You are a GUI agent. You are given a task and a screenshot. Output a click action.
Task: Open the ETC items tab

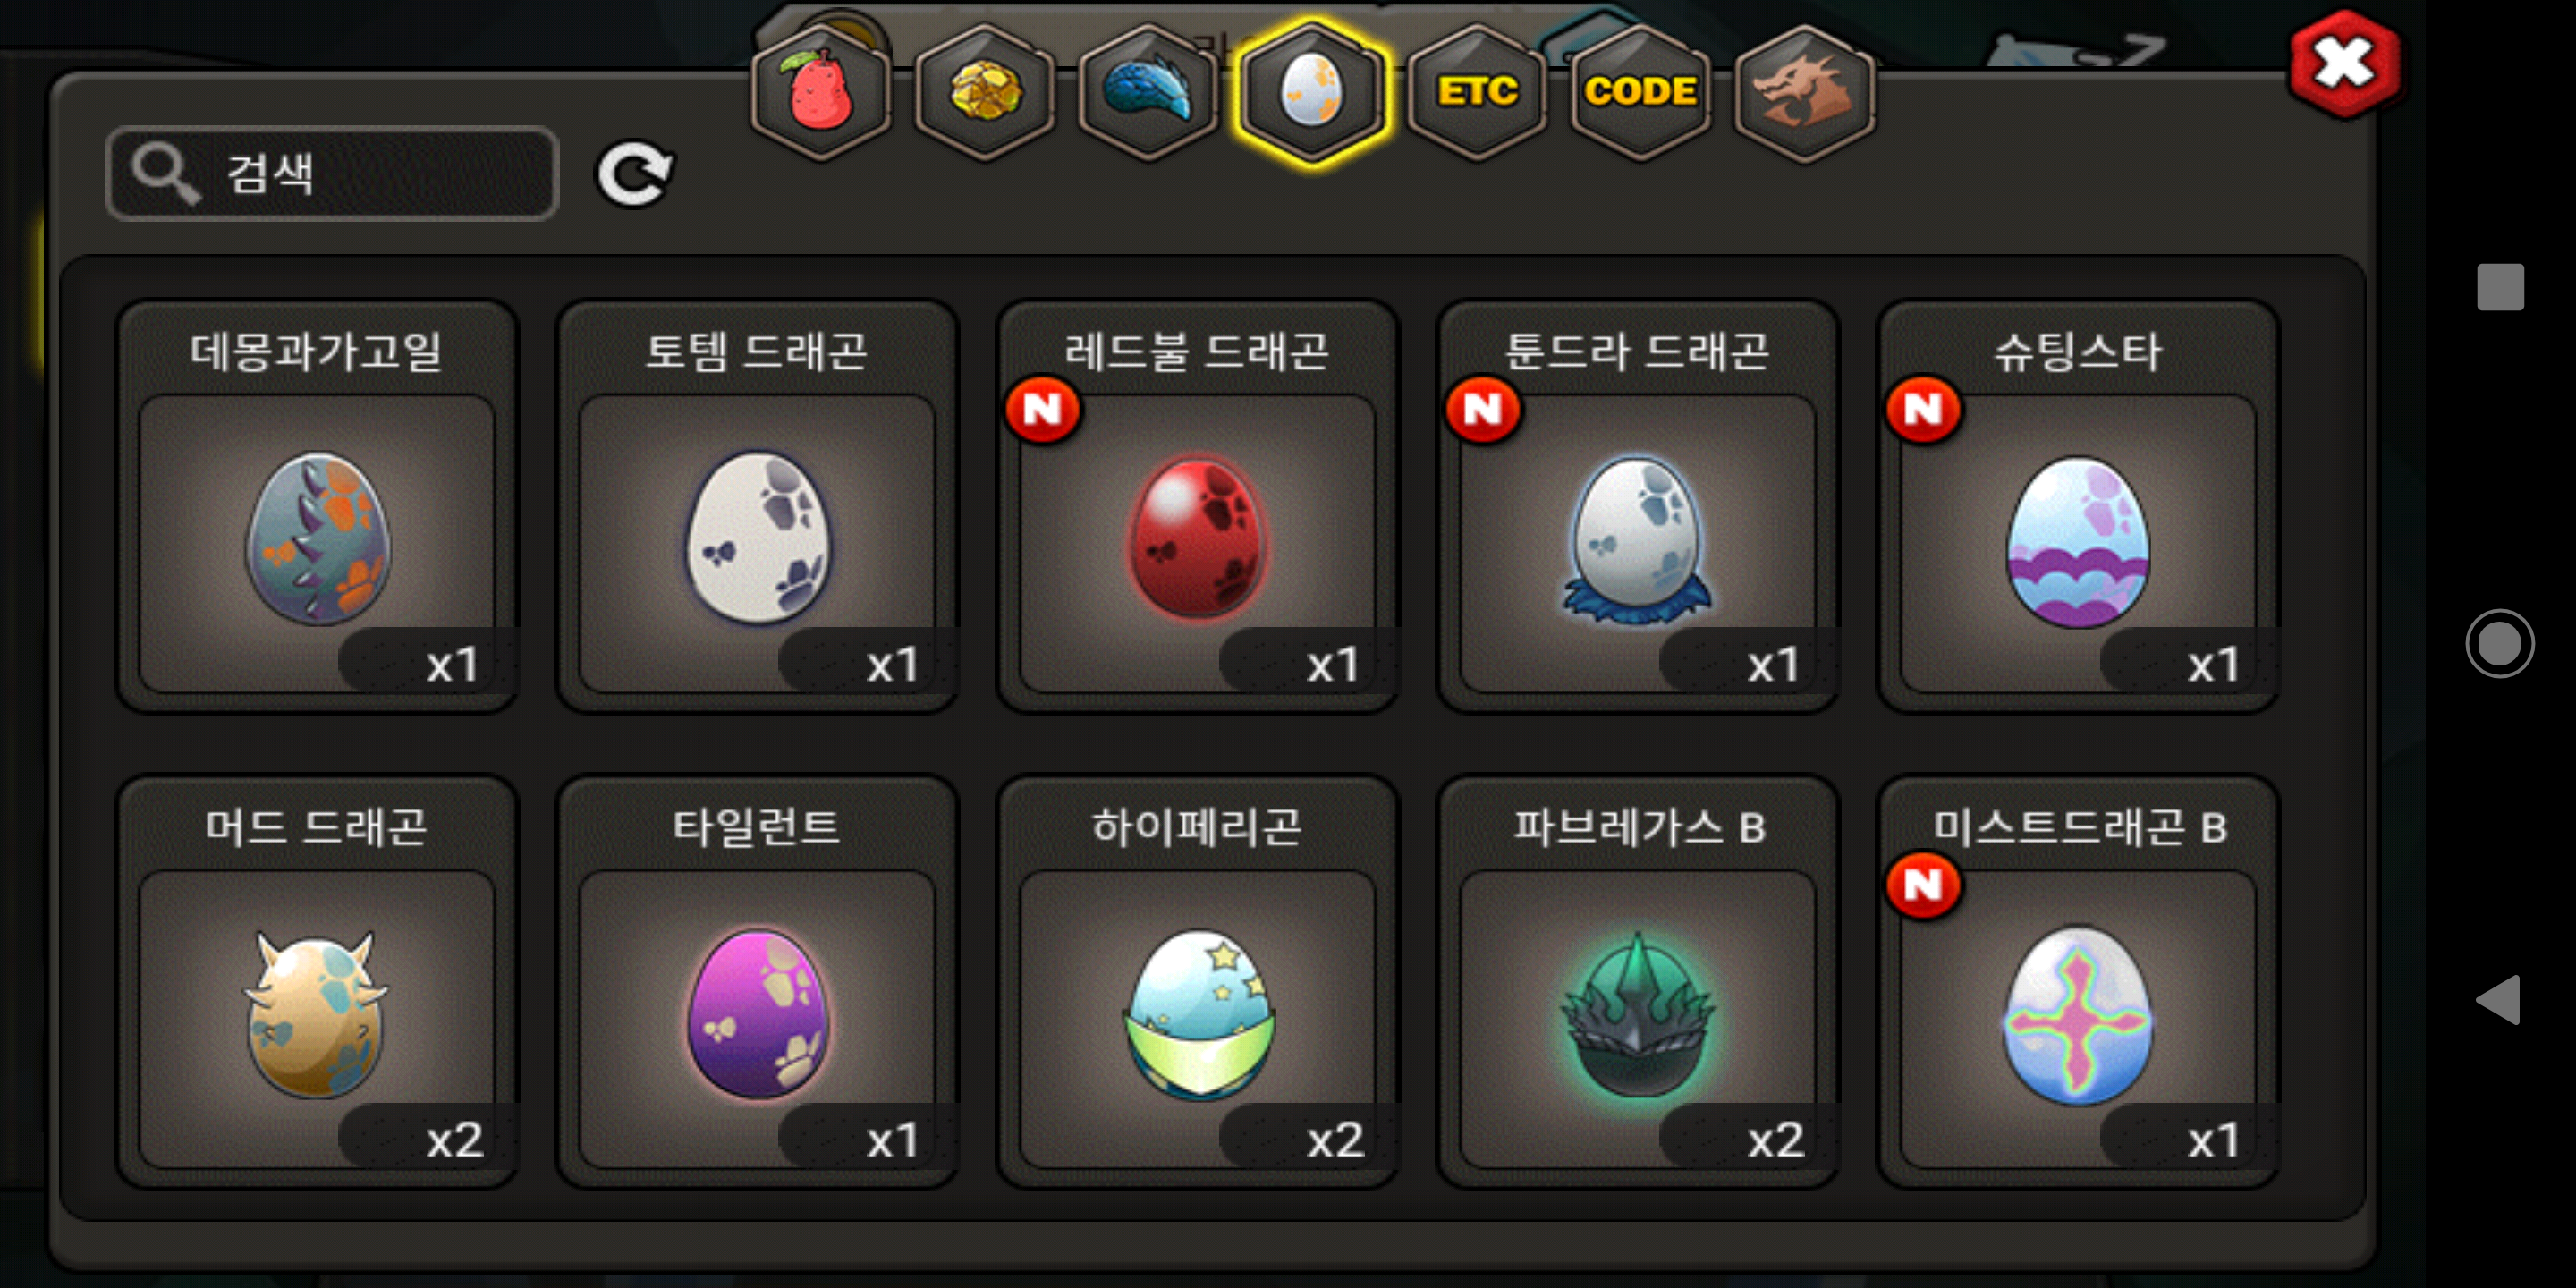(x=1476, y=91)
